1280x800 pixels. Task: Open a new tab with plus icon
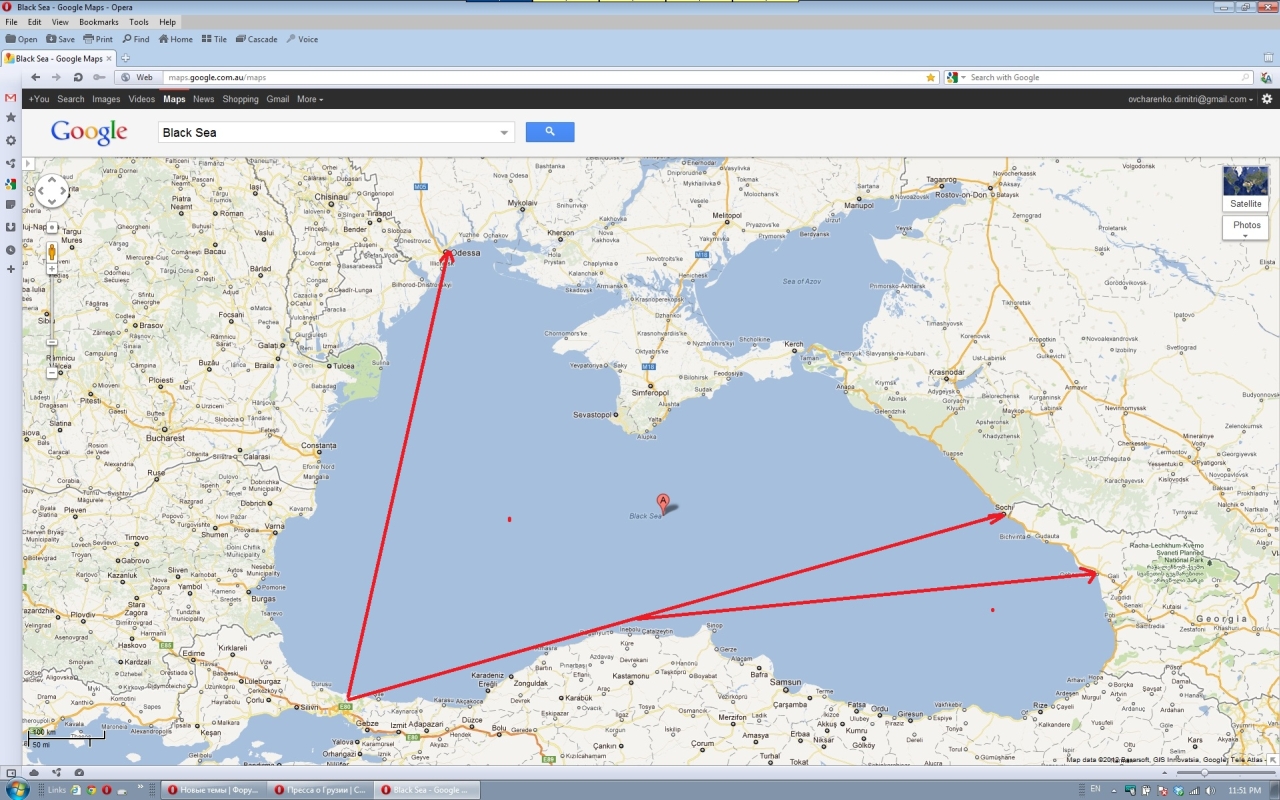click(x=125, y=58)
